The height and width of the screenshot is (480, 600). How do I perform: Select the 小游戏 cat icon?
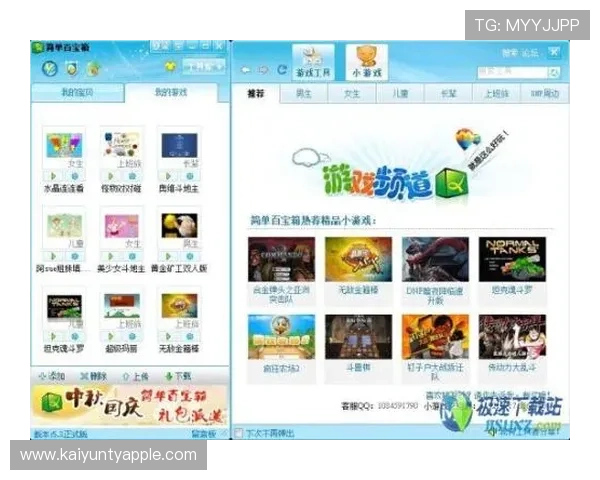coord(367,62)
